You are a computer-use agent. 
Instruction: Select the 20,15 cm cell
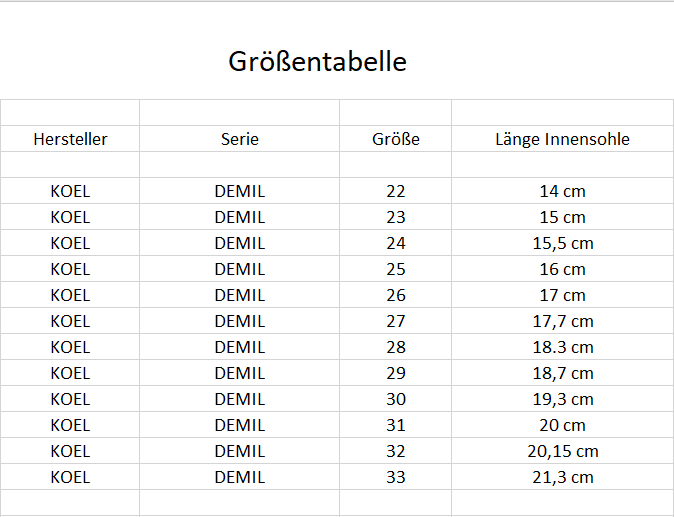point(562,451)
